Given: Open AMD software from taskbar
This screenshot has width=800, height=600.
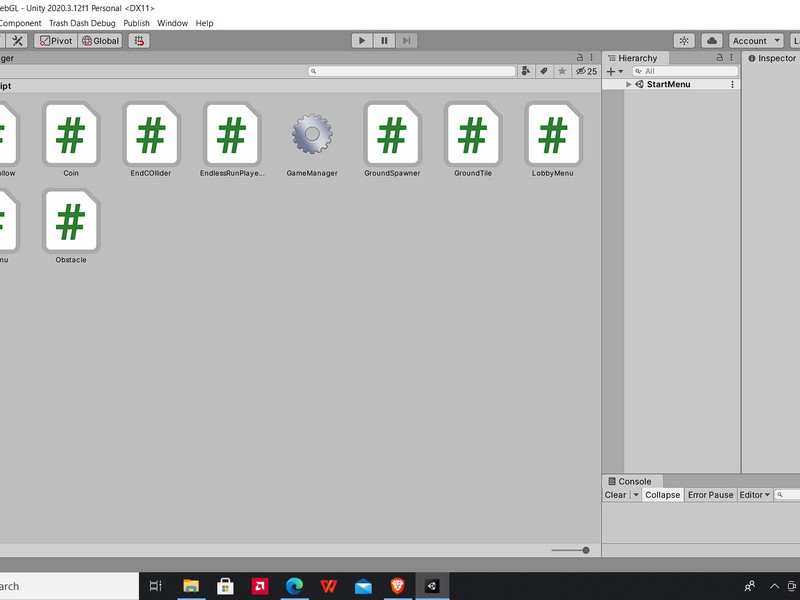Looking at the screenshot, I should point(260,586).
